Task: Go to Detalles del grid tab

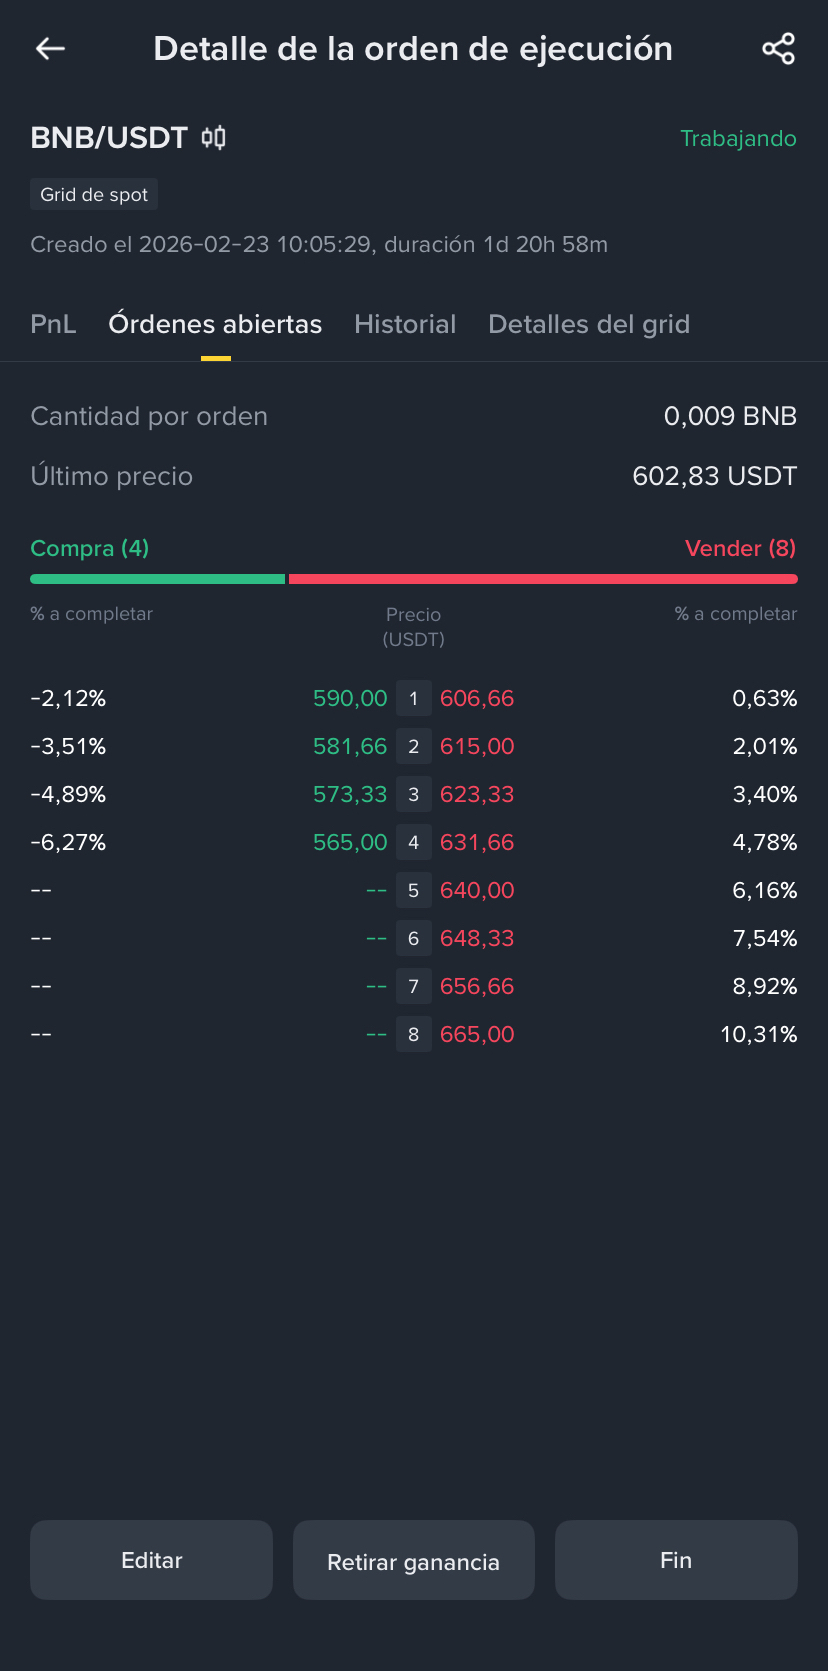Action: 589,324
